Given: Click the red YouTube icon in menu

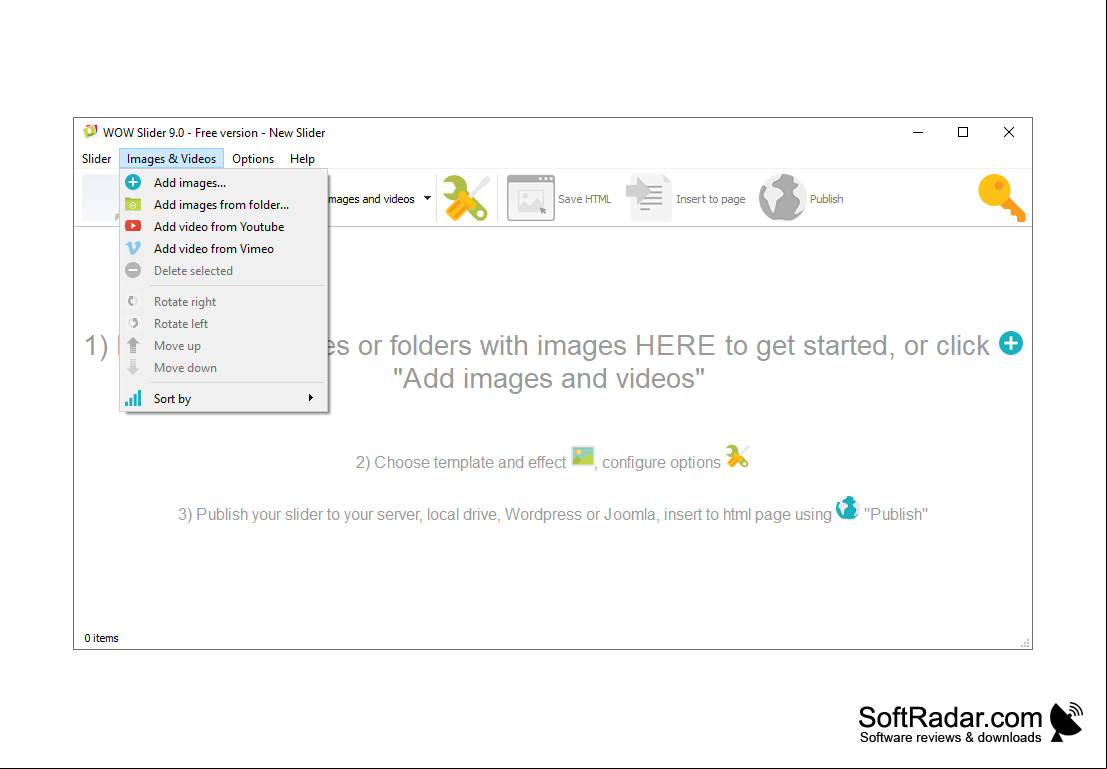Looking at the screenshot, I should coord(133,226).
